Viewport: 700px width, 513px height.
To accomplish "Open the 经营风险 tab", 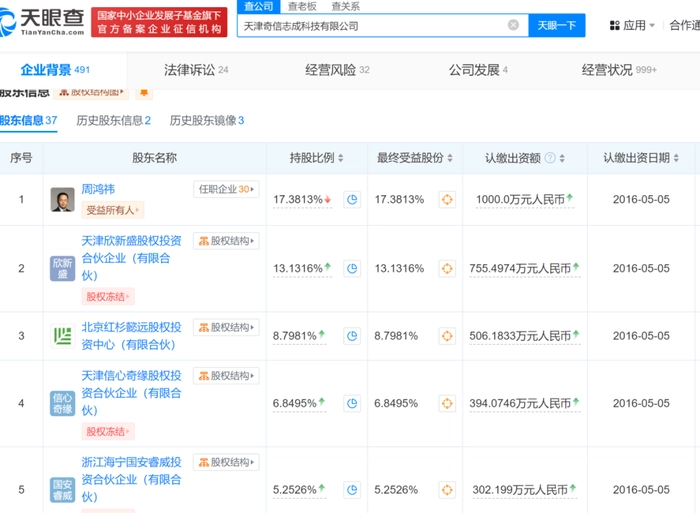I will [x=337, y=70].
